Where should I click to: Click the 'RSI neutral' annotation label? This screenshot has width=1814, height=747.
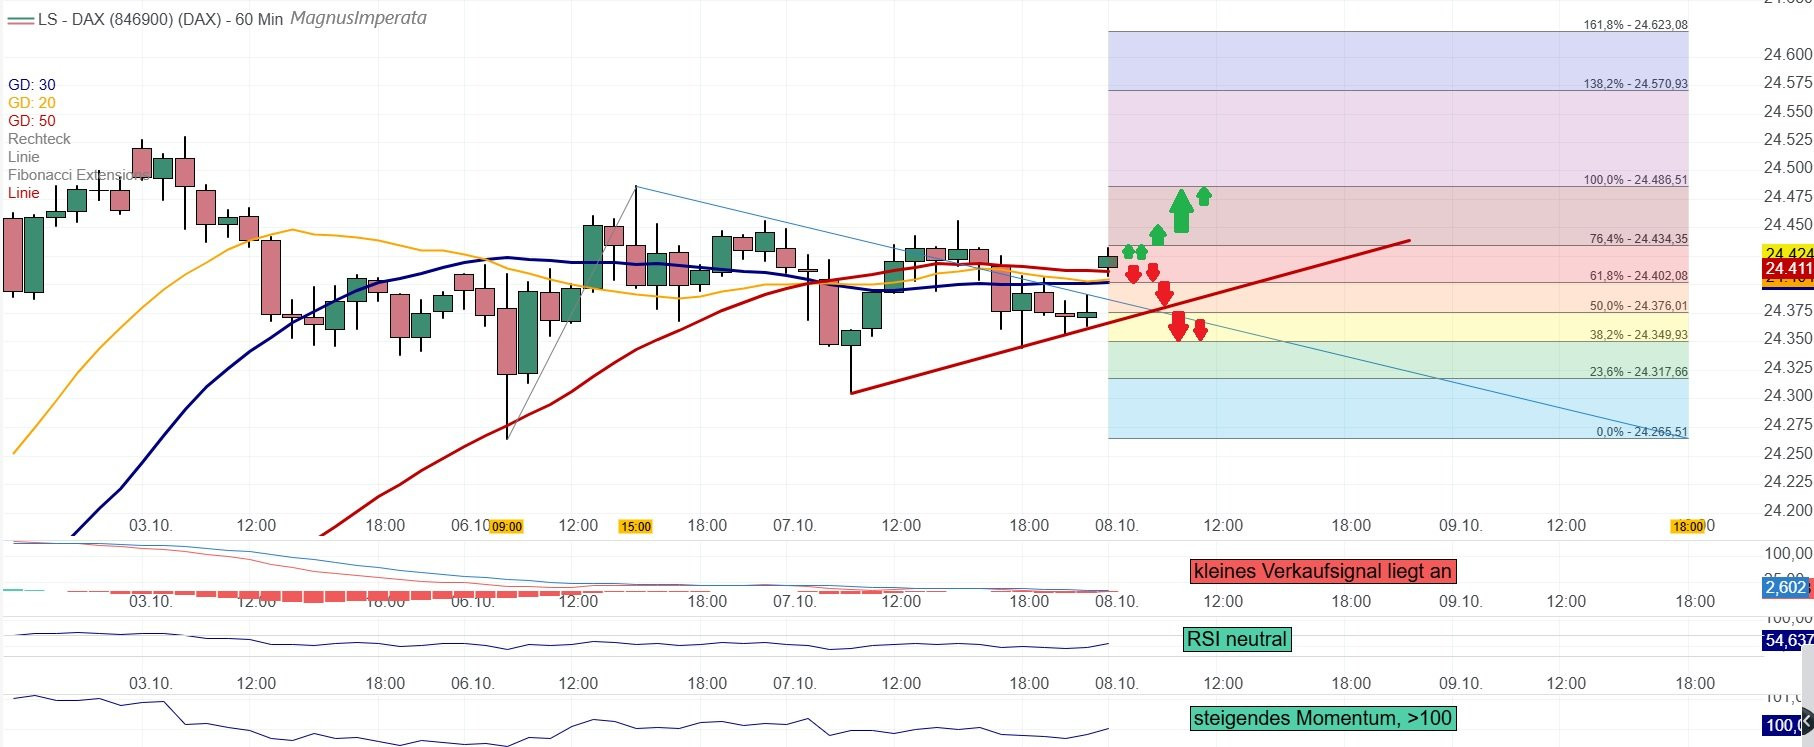click(x=1236, y=639)
